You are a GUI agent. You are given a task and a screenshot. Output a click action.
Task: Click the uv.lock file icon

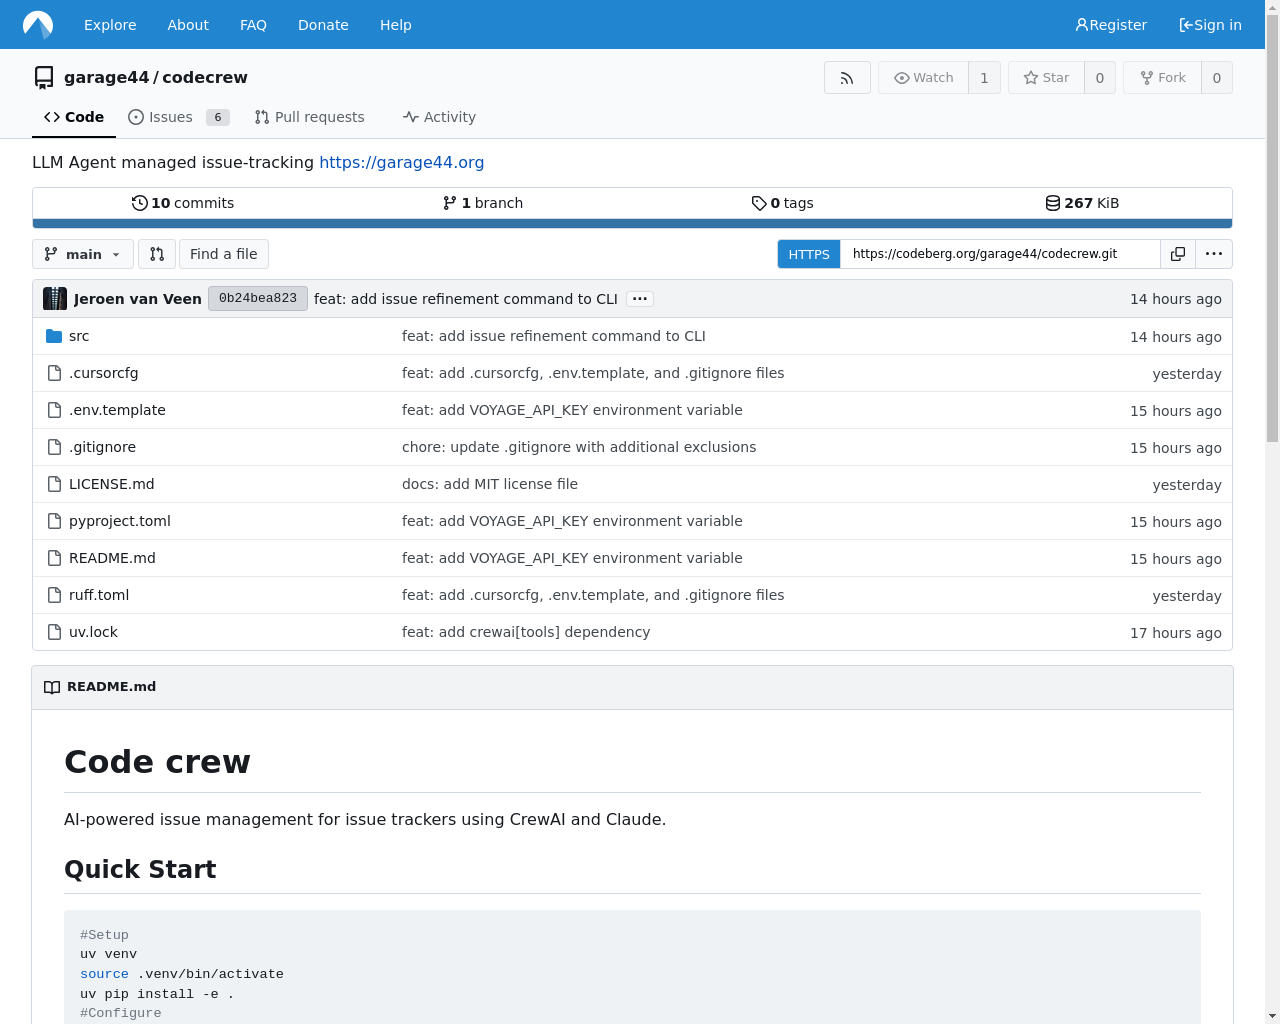pos(55,632)
